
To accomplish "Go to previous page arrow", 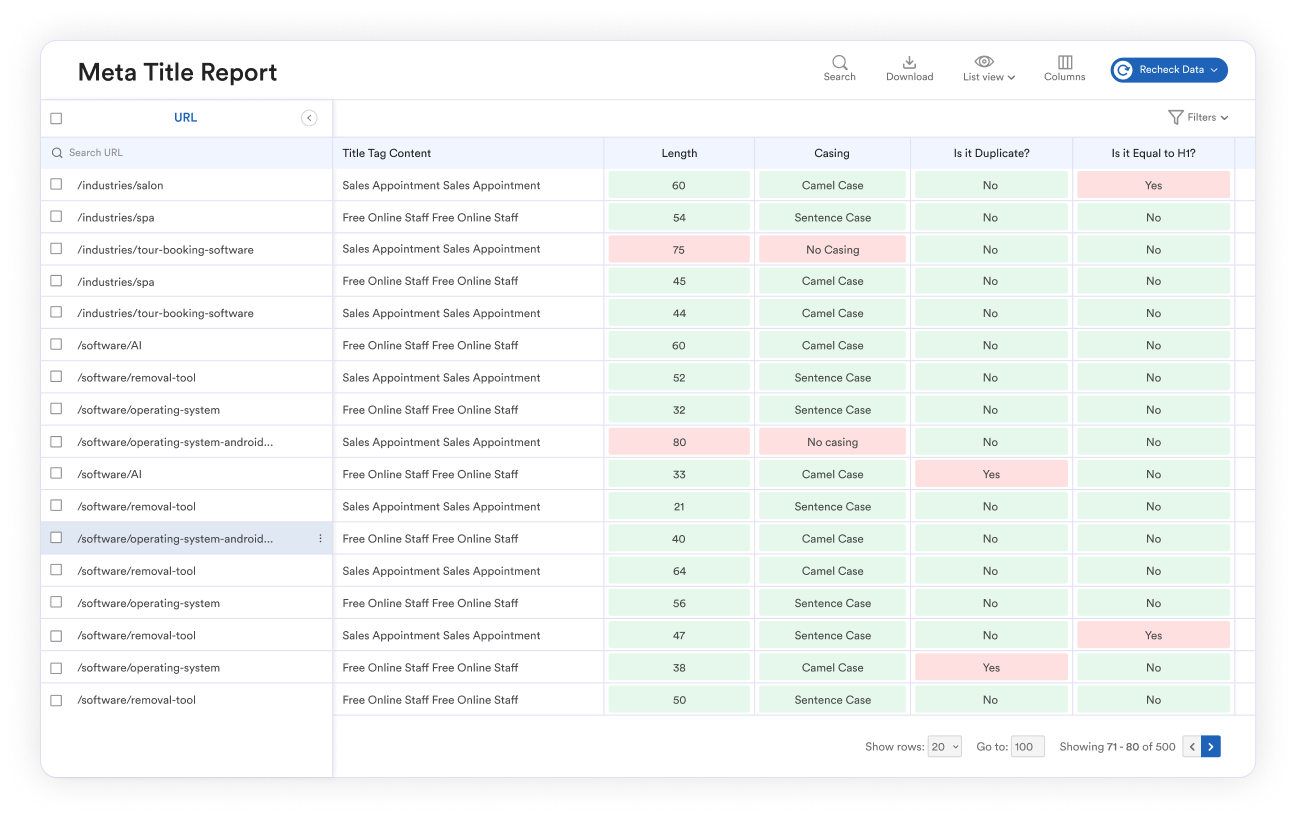I will [x=1191, y=746].
